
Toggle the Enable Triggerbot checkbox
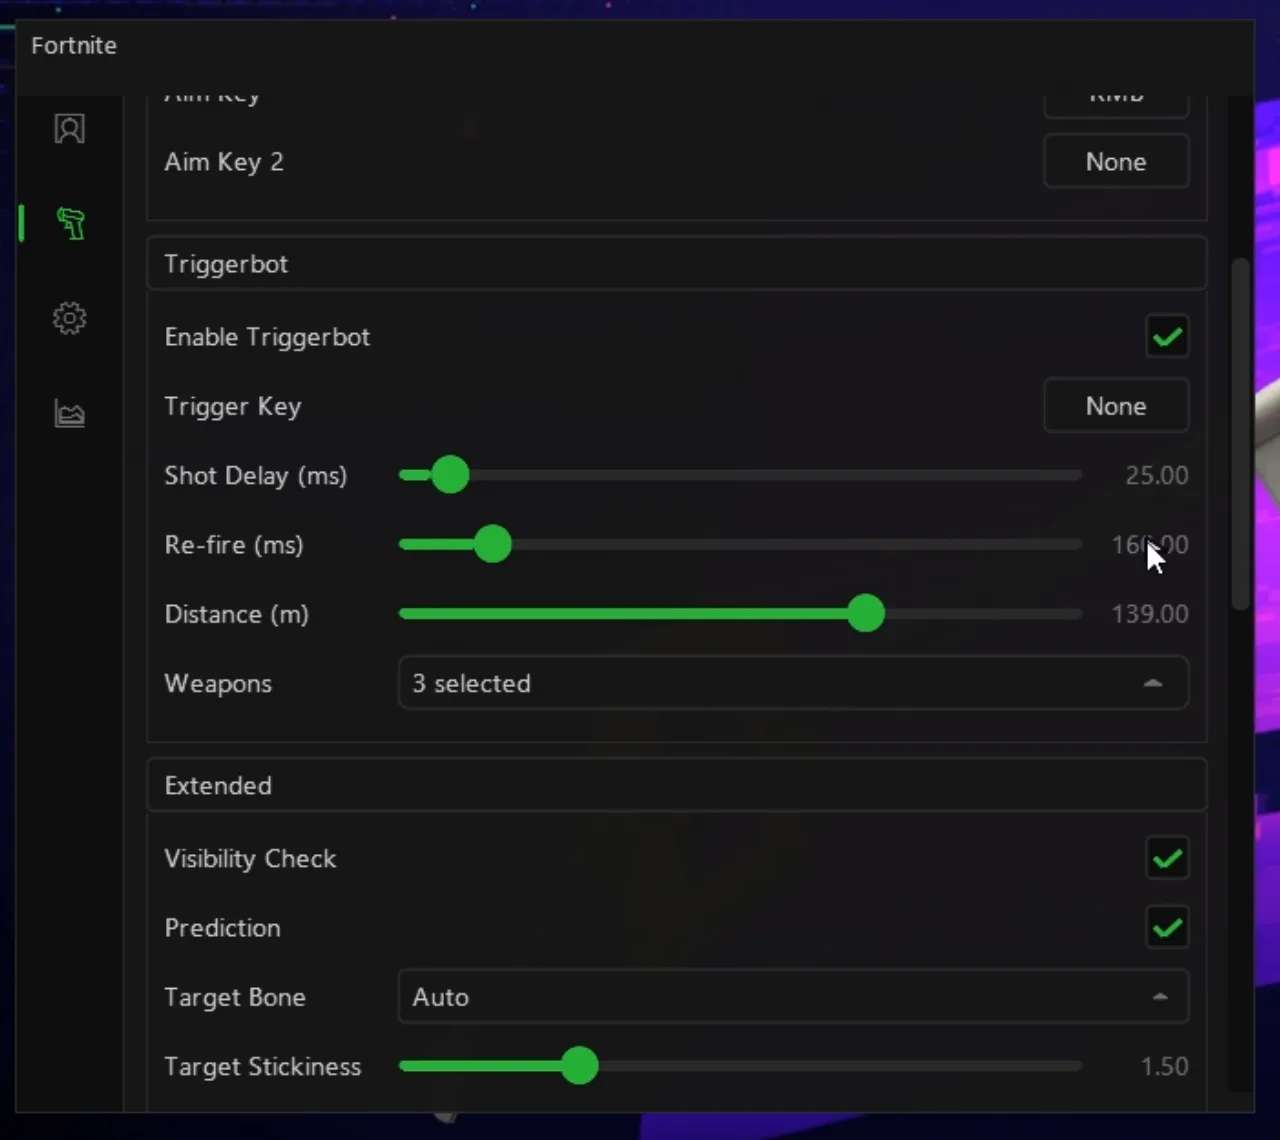point(1167,337)
